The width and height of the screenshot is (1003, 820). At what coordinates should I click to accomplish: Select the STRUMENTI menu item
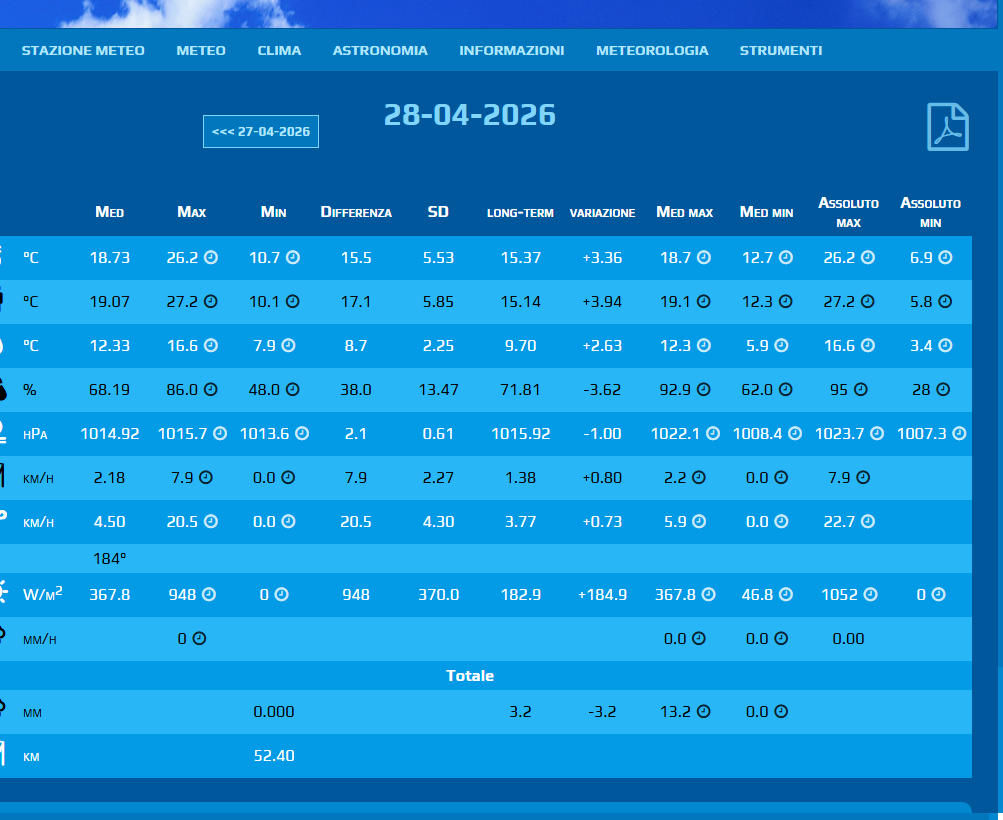[781, 50]
